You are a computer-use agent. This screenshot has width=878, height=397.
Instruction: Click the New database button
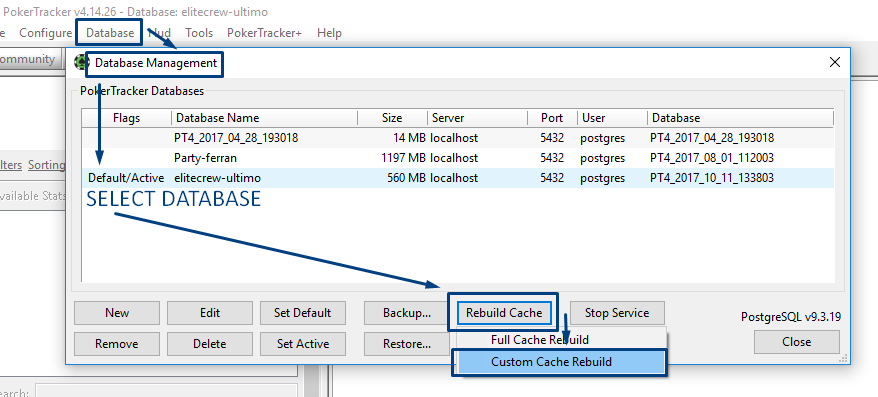click(117, 313)
